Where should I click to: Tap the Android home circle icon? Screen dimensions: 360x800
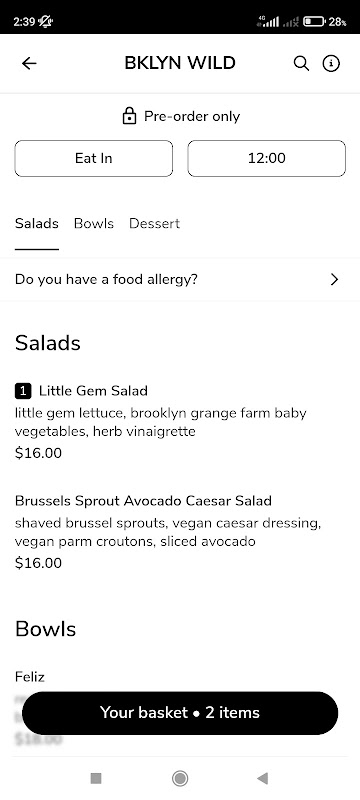tap(179, 778)
